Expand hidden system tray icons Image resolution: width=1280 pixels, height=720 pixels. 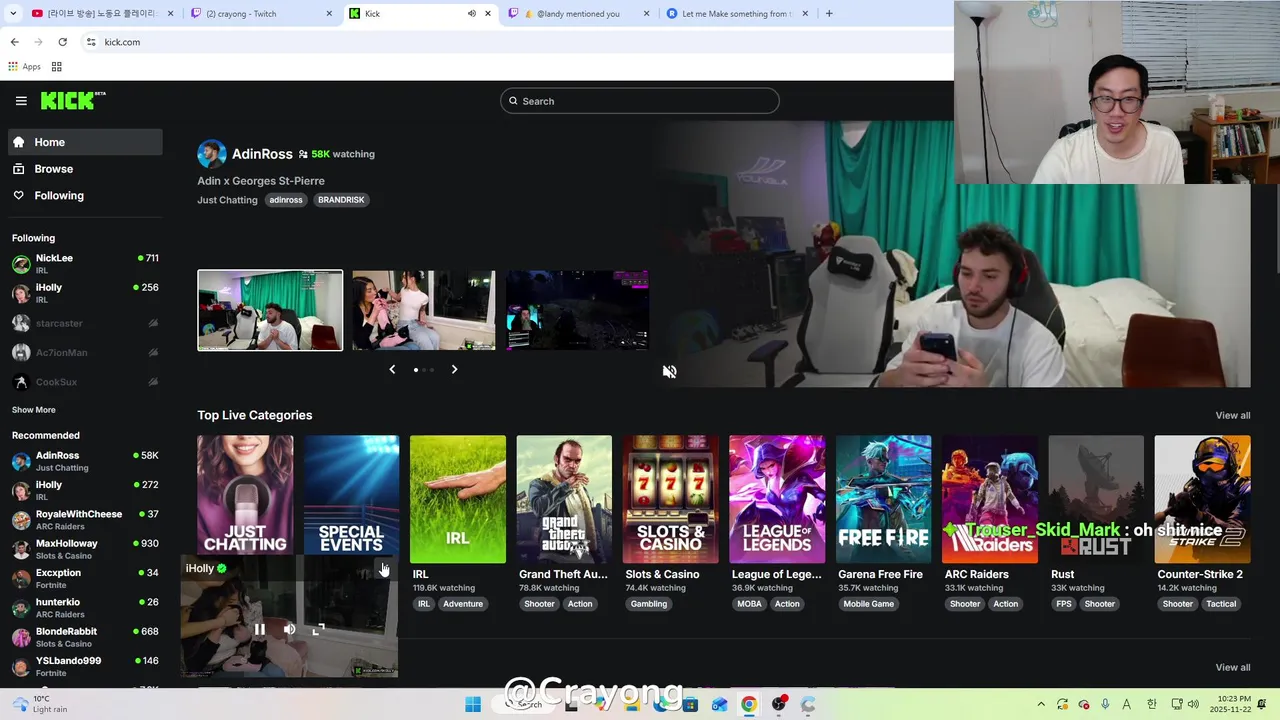point(1041,705)
